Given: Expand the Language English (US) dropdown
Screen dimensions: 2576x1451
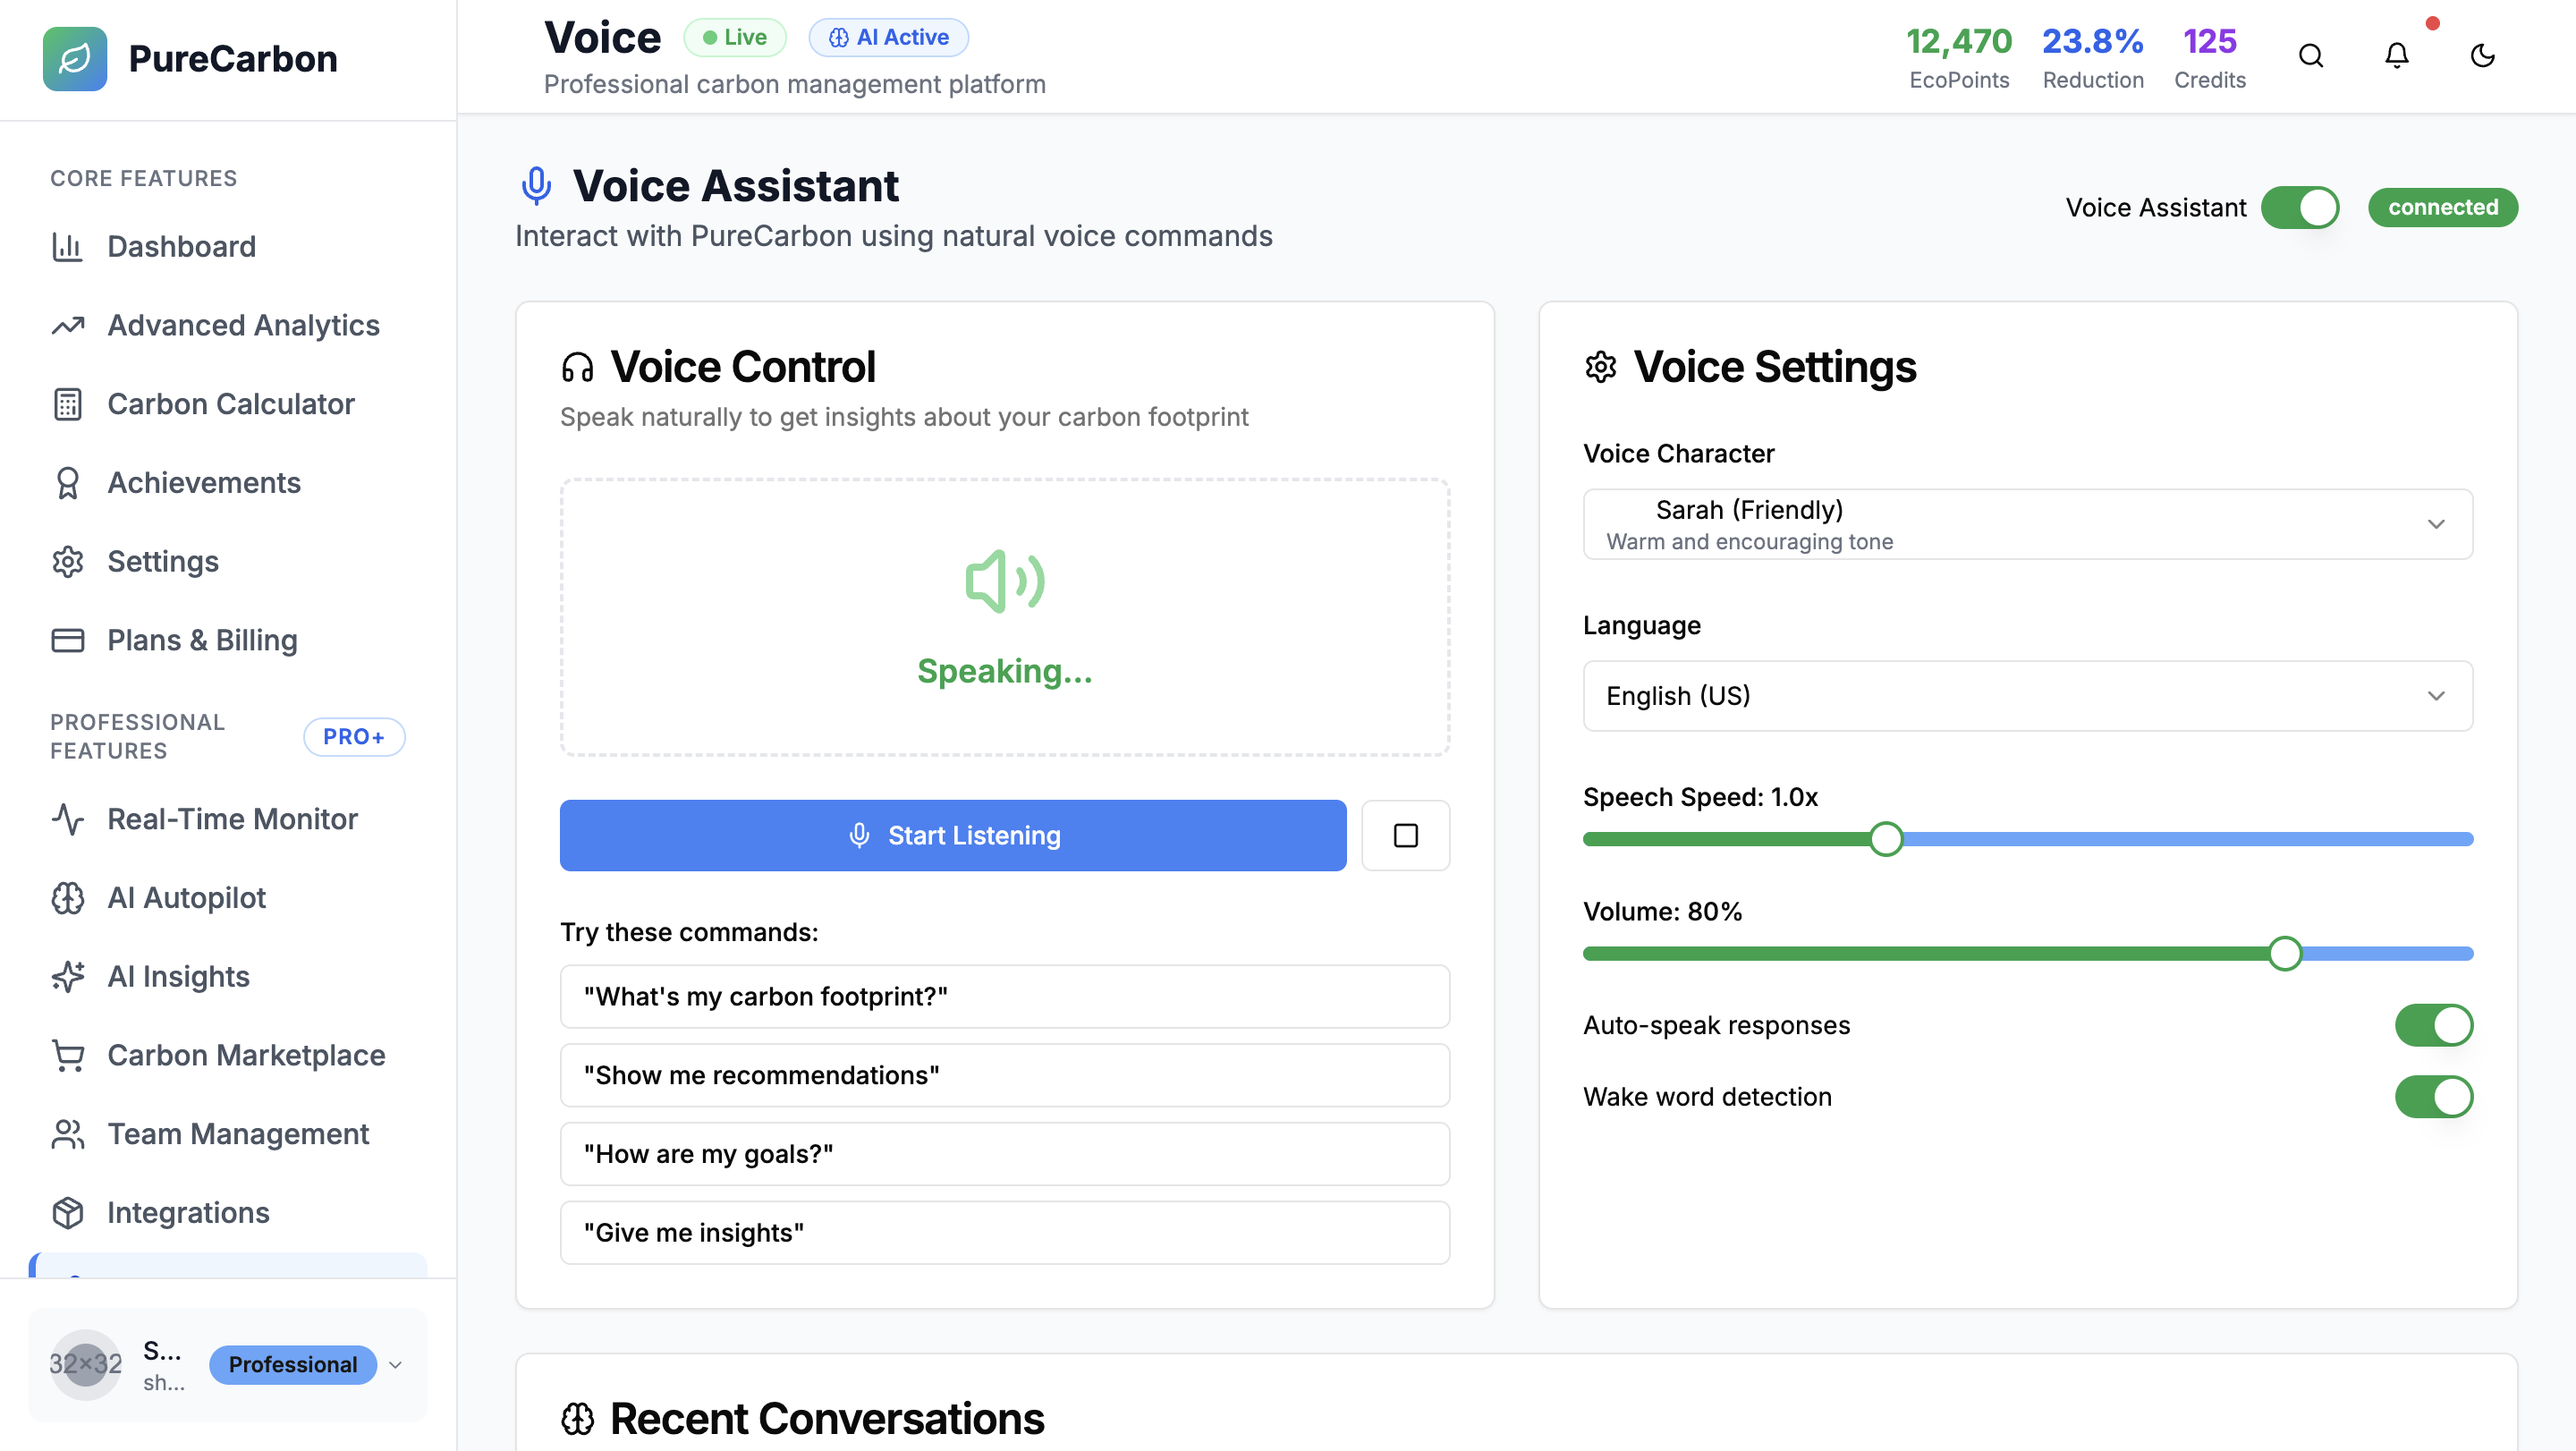Looking at the screenshot, I should click(x=2027, y=696).
